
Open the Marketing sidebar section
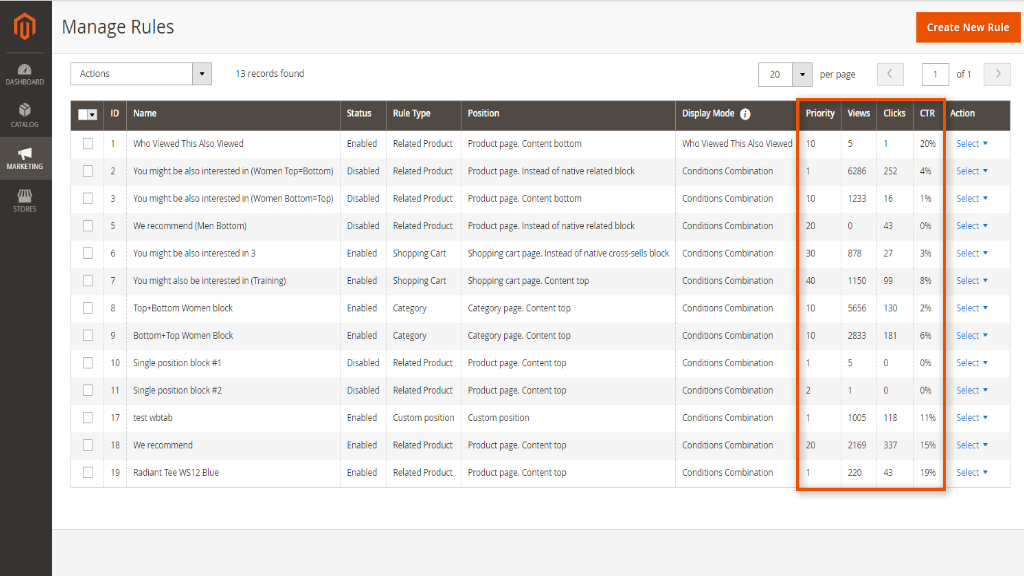coord(25,157)
